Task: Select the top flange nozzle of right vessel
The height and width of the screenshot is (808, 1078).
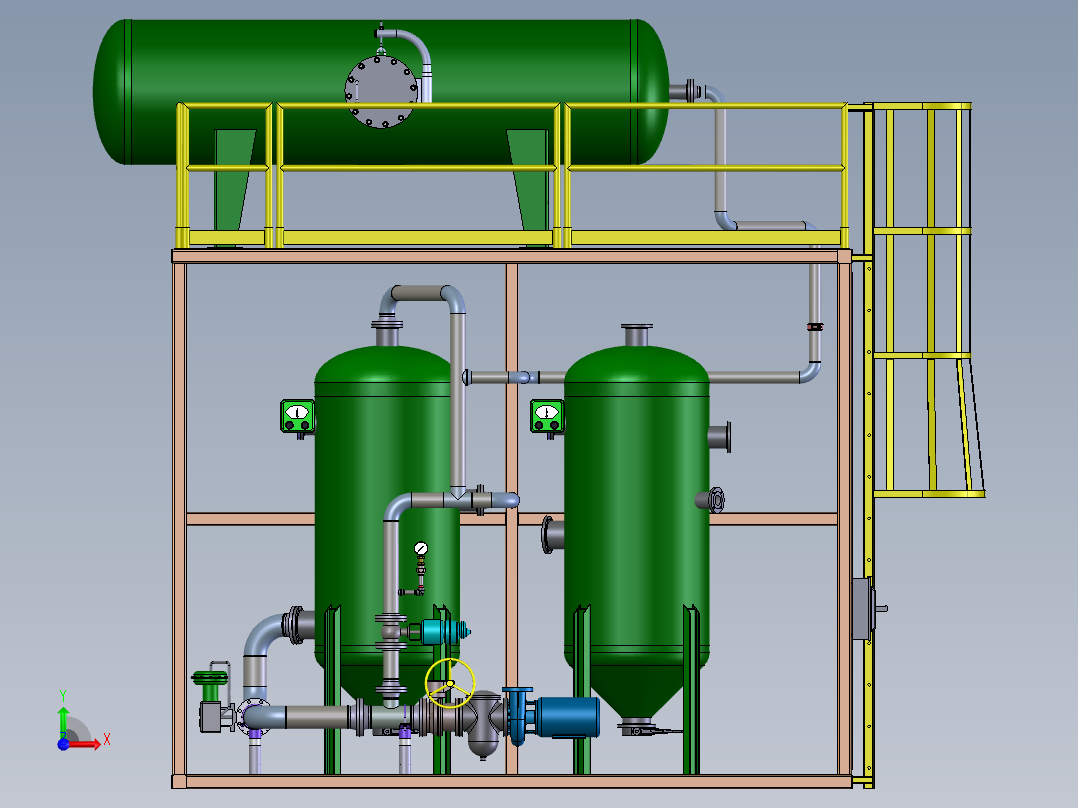Action: [x=637, y=335]
